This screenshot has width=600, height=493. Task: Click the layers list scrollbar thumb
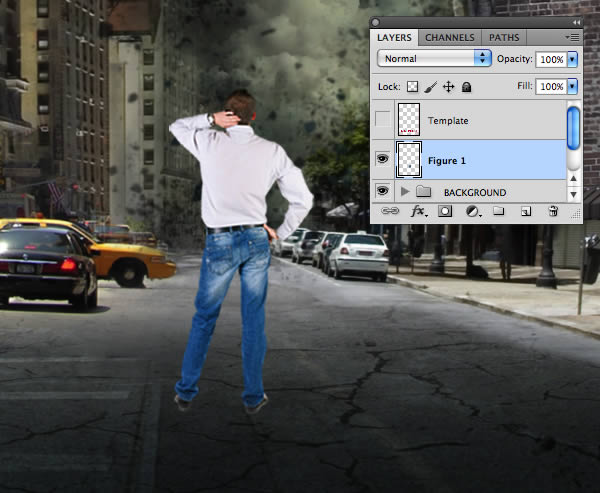pyautogui.click(x=573, y=129)
